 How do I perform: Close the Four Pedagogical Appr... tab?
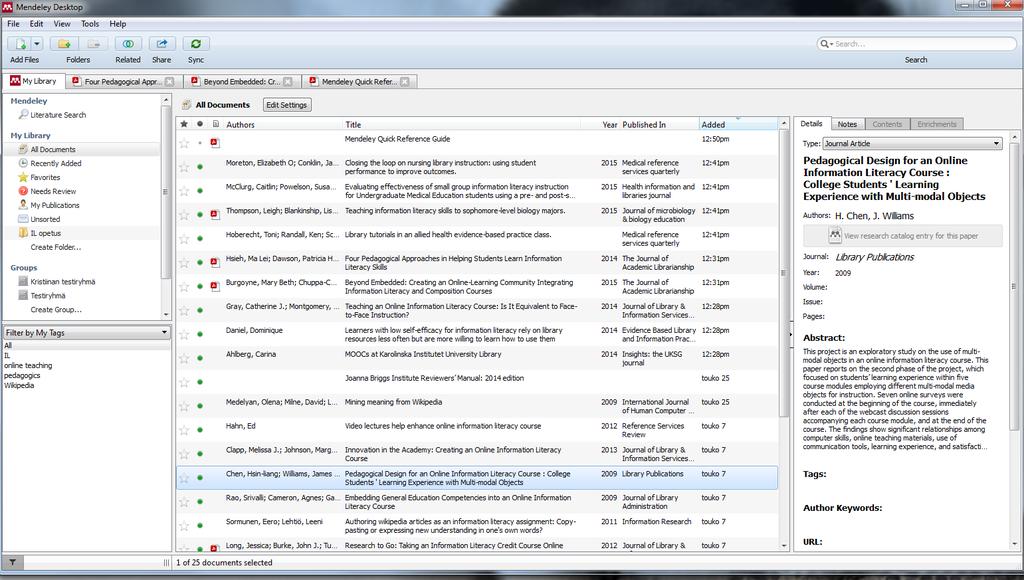click(170, 82)
